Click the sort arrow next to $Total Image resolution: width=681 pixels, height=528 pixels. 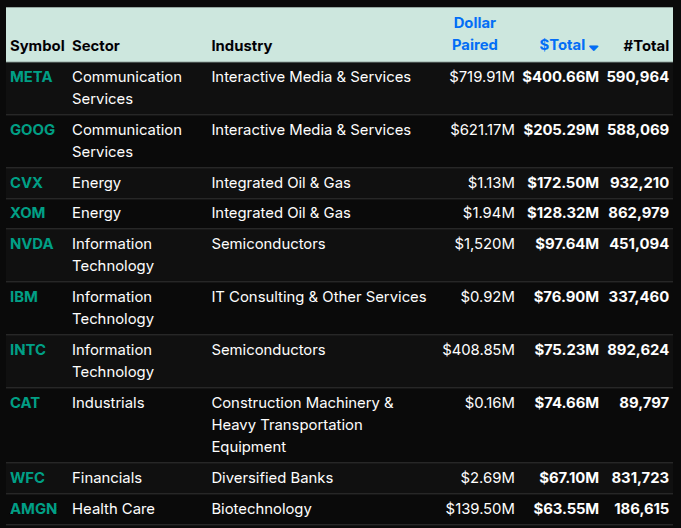point(594,48)
